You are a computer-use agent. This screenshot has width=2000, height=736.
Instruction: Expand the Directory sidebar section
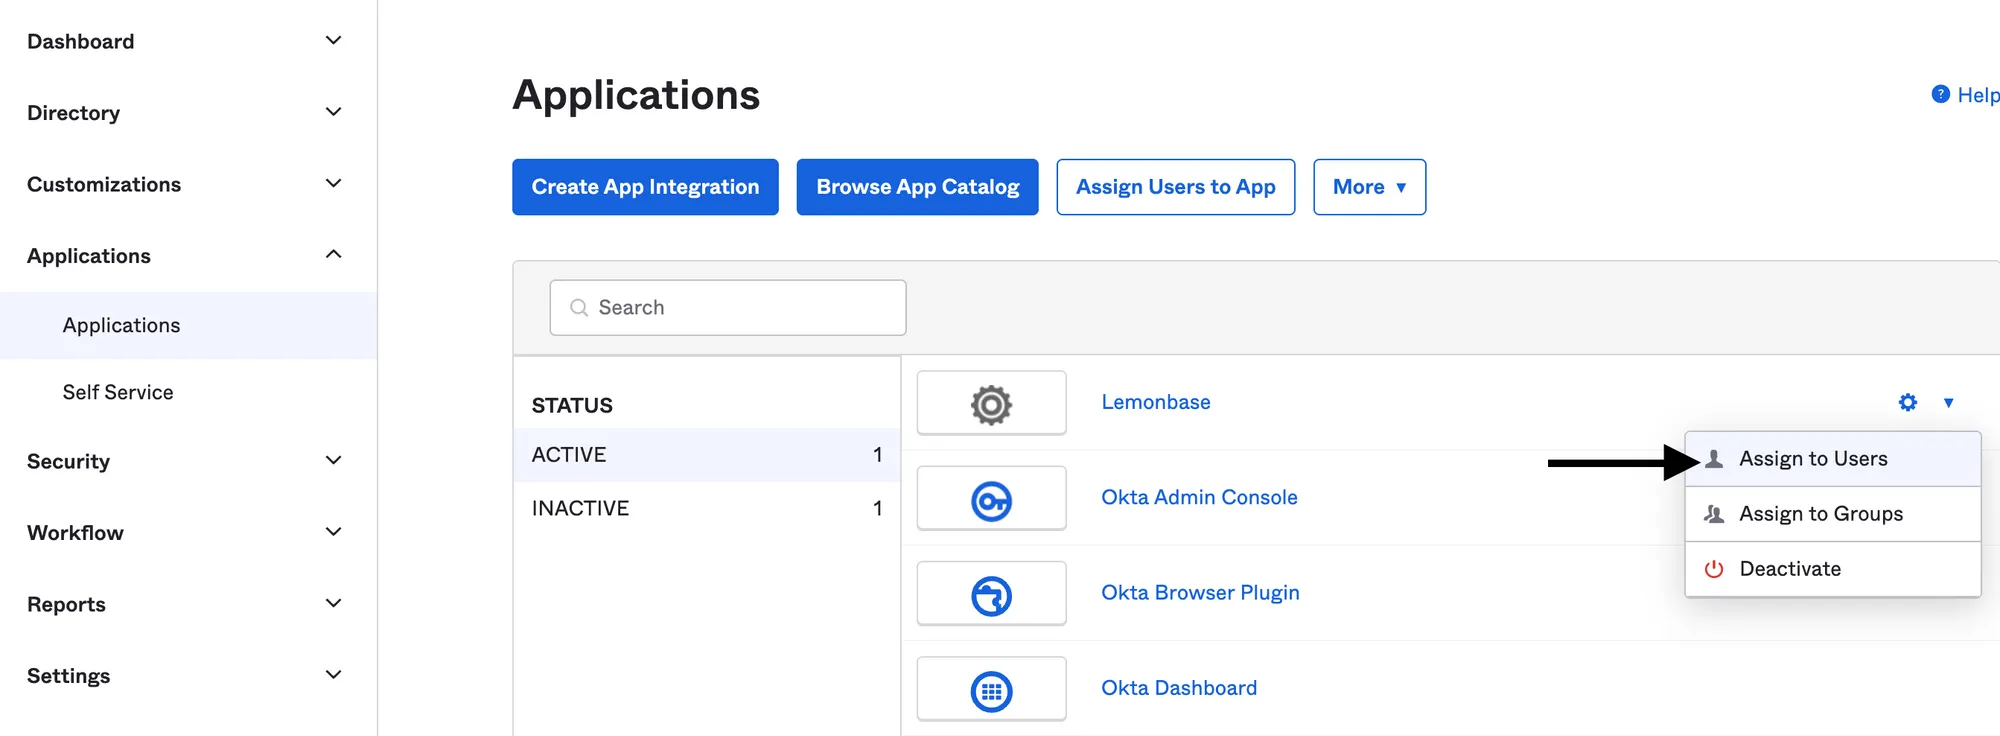click(334, 112)
